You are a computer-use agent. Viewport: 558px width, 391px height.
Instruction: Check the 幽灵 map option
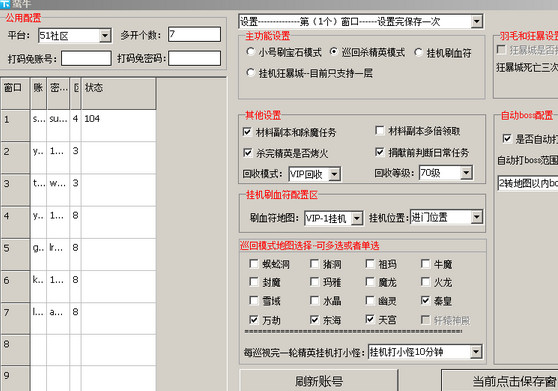(370, 301)
